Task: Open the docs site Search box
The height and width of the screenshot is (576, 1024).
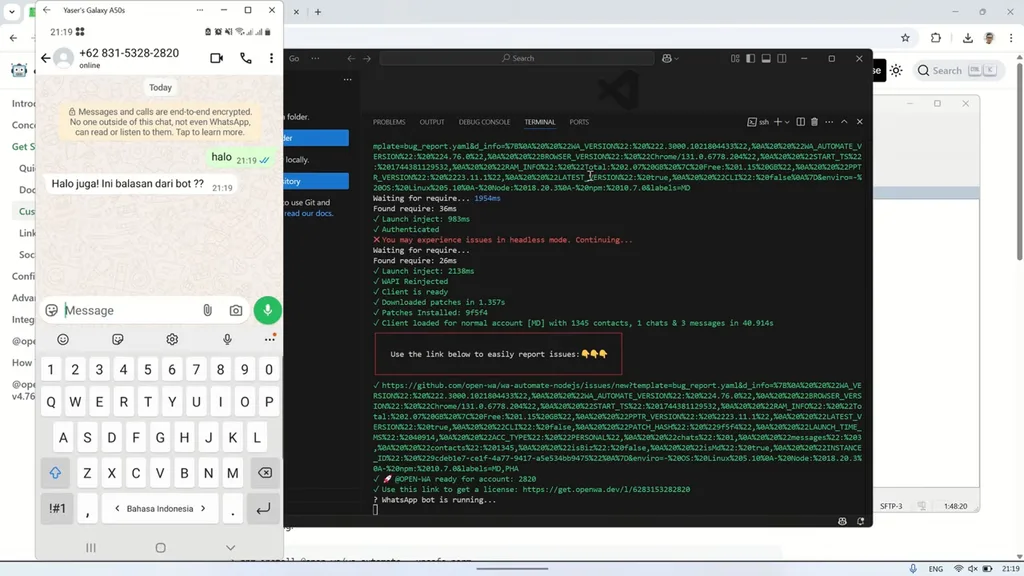Action: (x=957, y=70)
